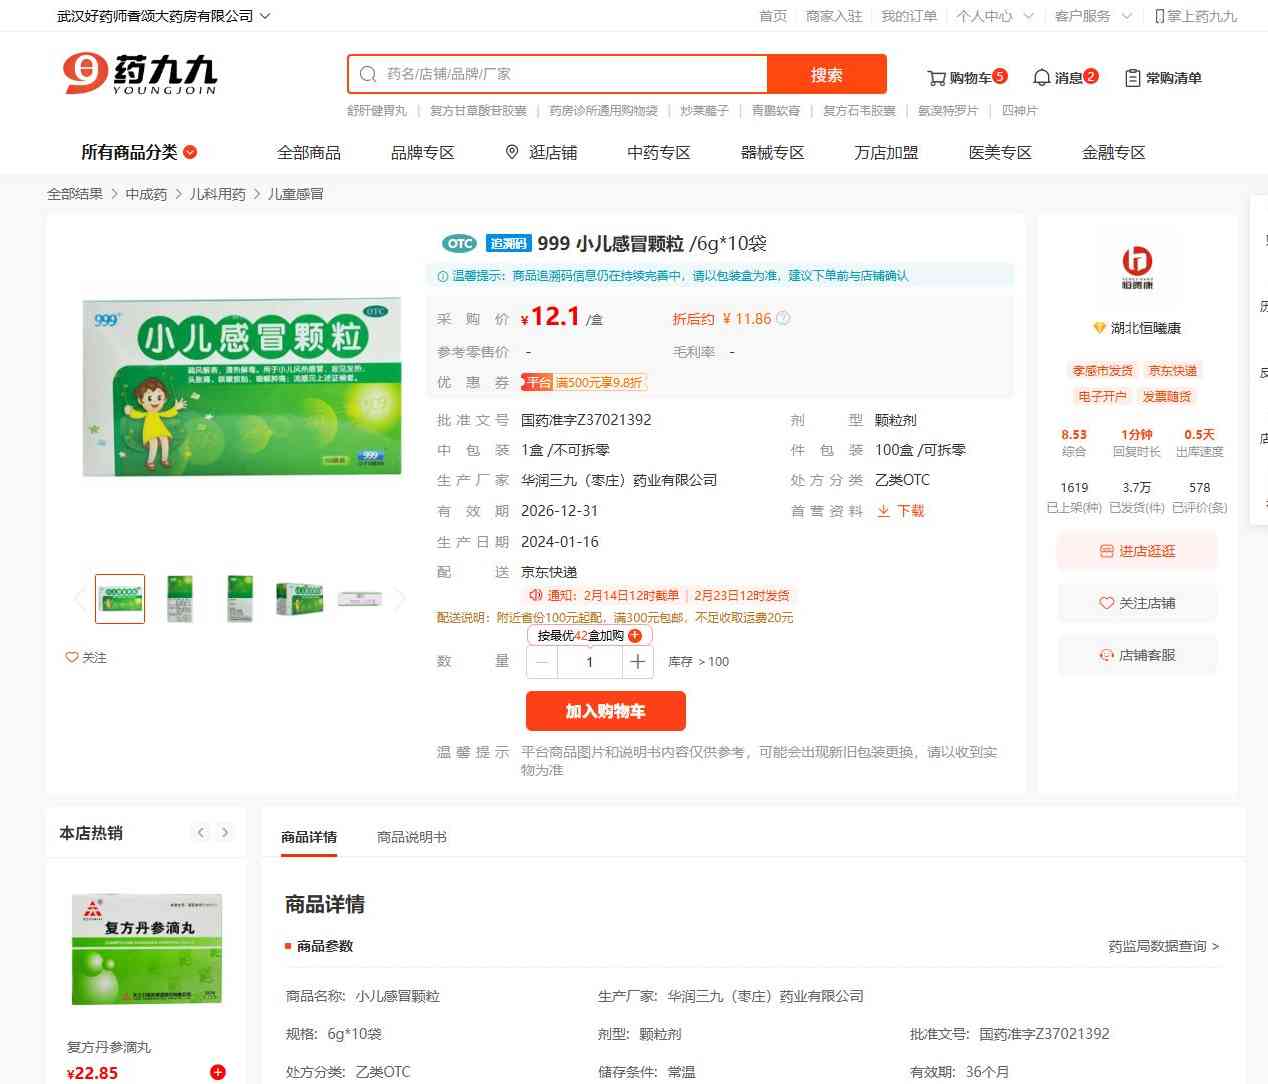Open 中药专区 in the navigation bar
This screenshot has height=1084, width=1268.
click(x=659, y=152)
